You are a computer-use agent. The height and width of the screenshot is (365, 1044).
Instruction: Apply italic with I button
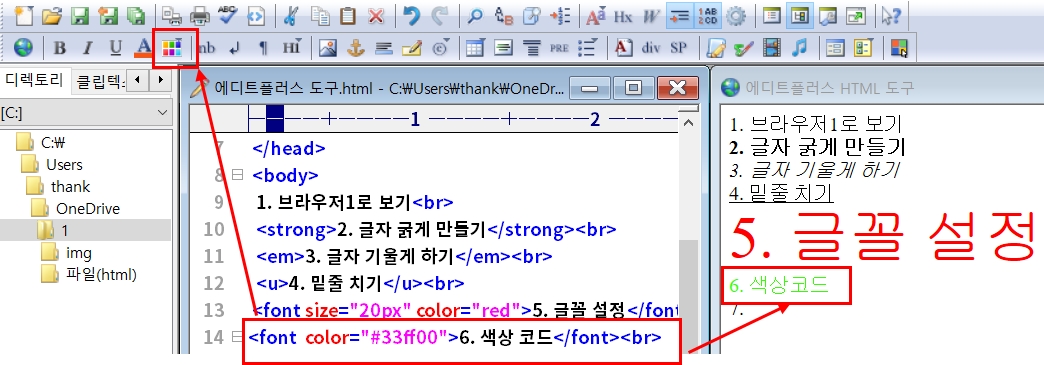point(87,47)
